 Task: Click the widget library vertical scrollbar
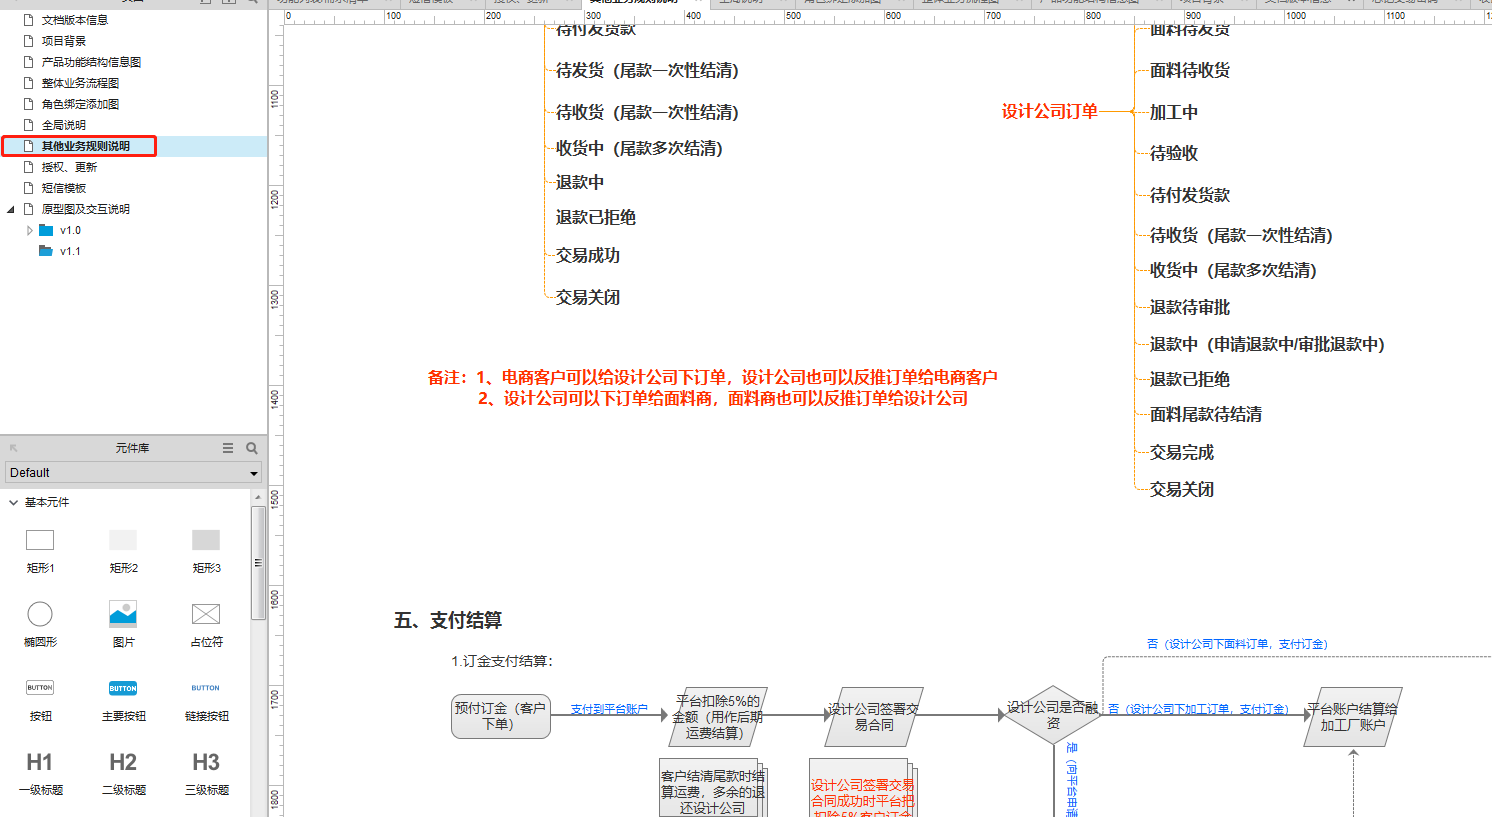tap(258, 562)
